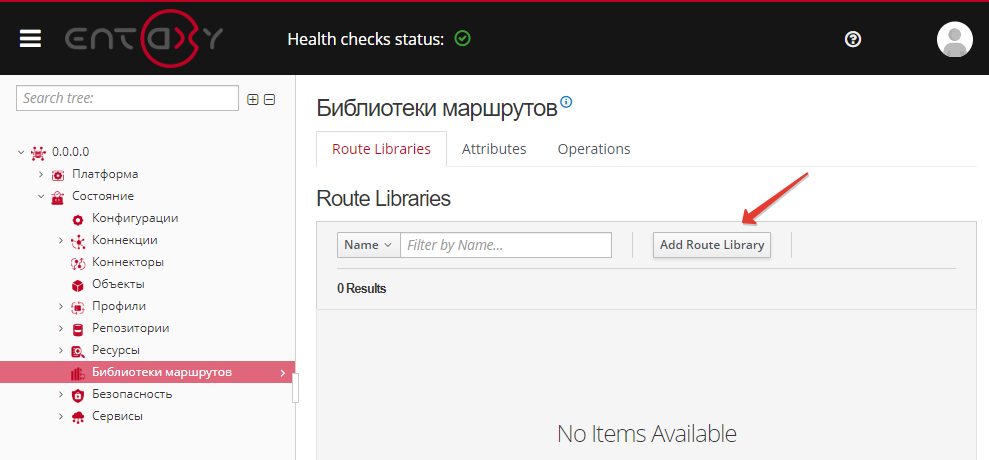Expand the Репозитории tree node
The height and width of the screenshot is (460, 989).
[61, 329]
